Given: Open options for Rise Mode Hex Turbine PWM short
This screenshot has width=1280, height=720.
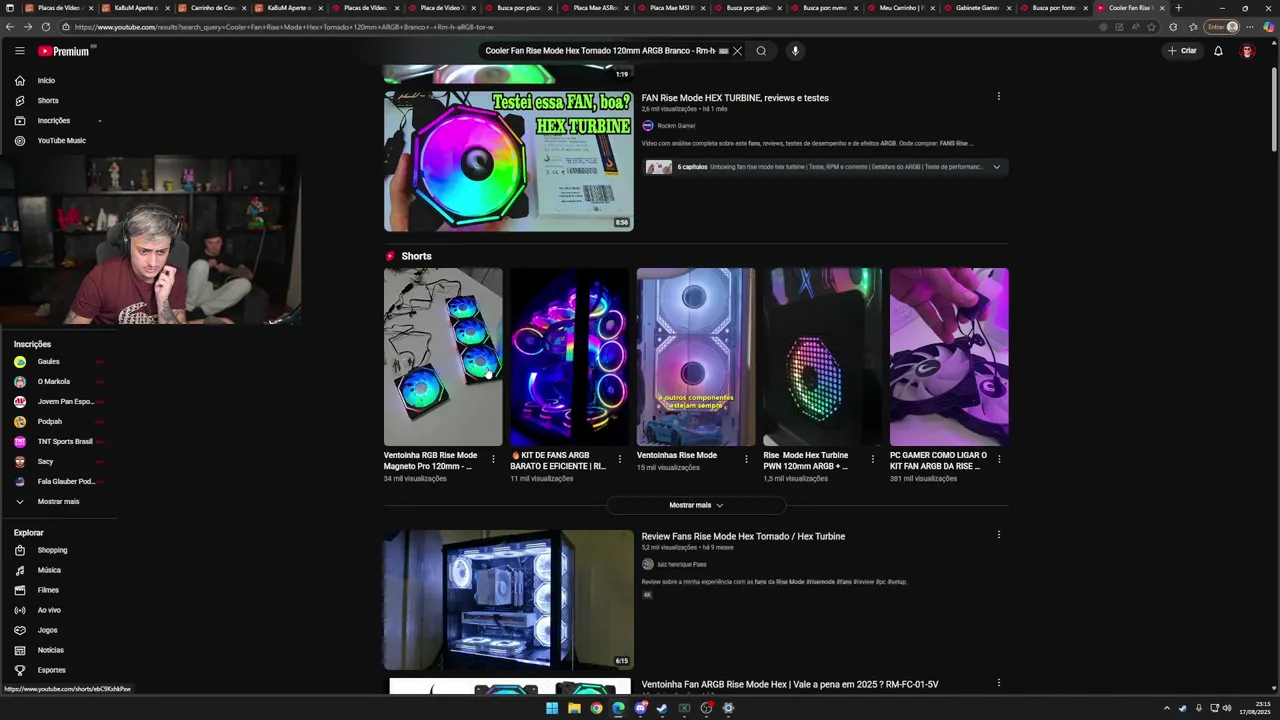Looking at the screenshot, I should click(873, 459).
